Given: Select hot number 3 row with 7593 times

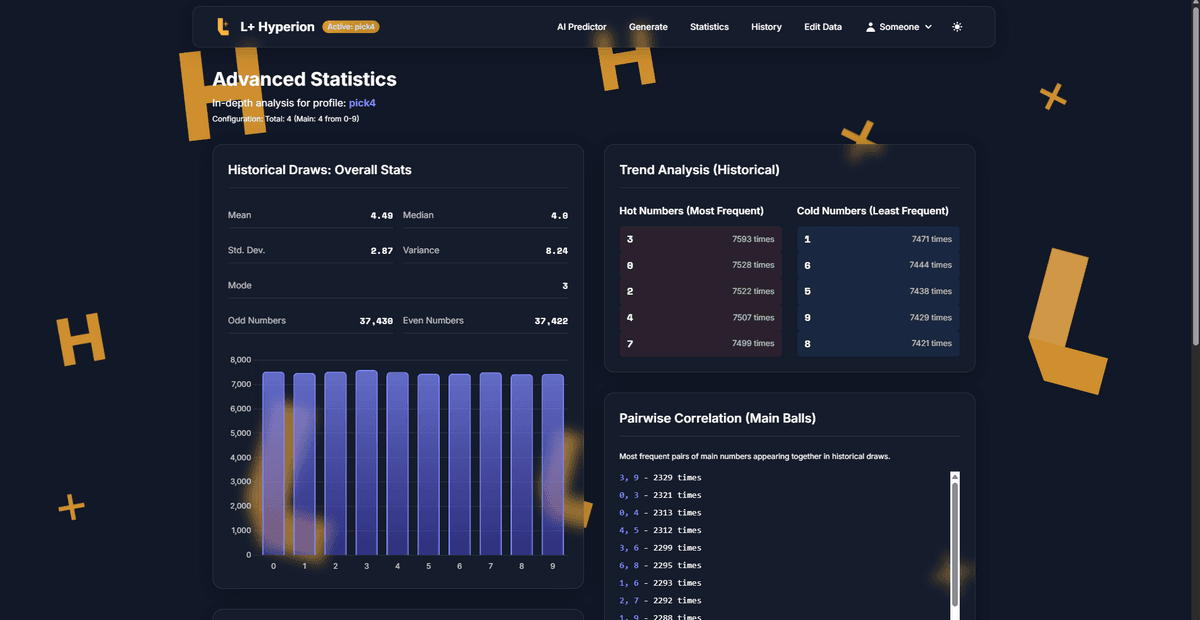Looking at the screenshot, I should 700,239.
